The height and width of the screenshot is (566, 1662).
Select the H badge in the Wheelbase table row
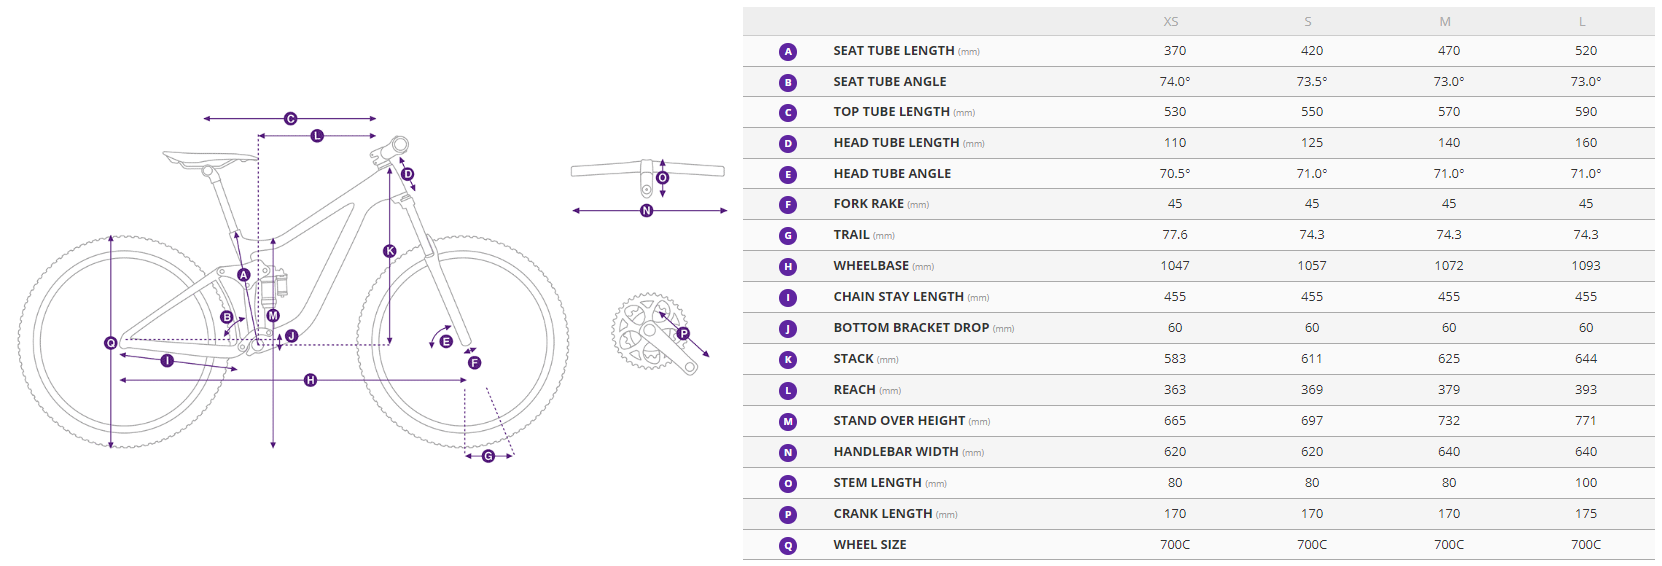[x=788, y=266]
